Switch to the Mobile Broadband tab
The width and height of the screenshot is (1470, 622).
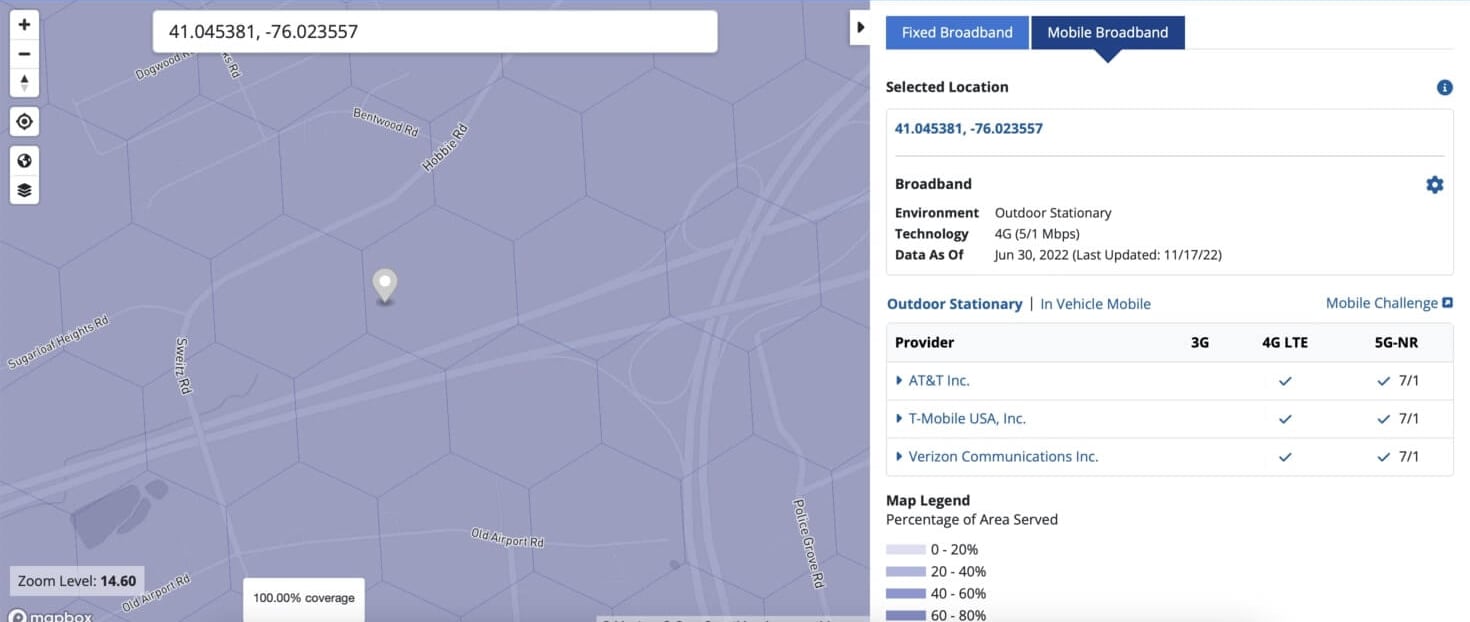[1107, 32]
